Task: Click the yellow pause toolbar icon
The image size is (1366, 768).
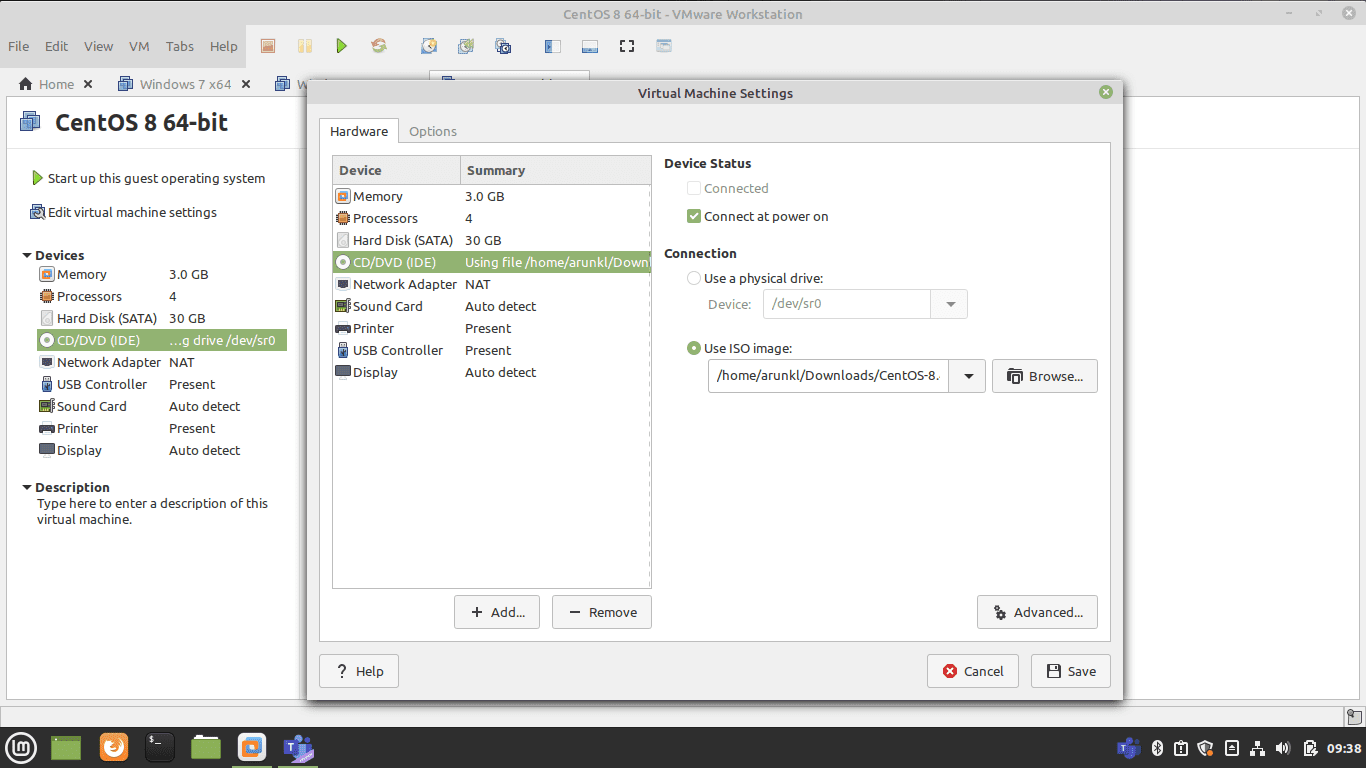Action: tap(305, 46)
